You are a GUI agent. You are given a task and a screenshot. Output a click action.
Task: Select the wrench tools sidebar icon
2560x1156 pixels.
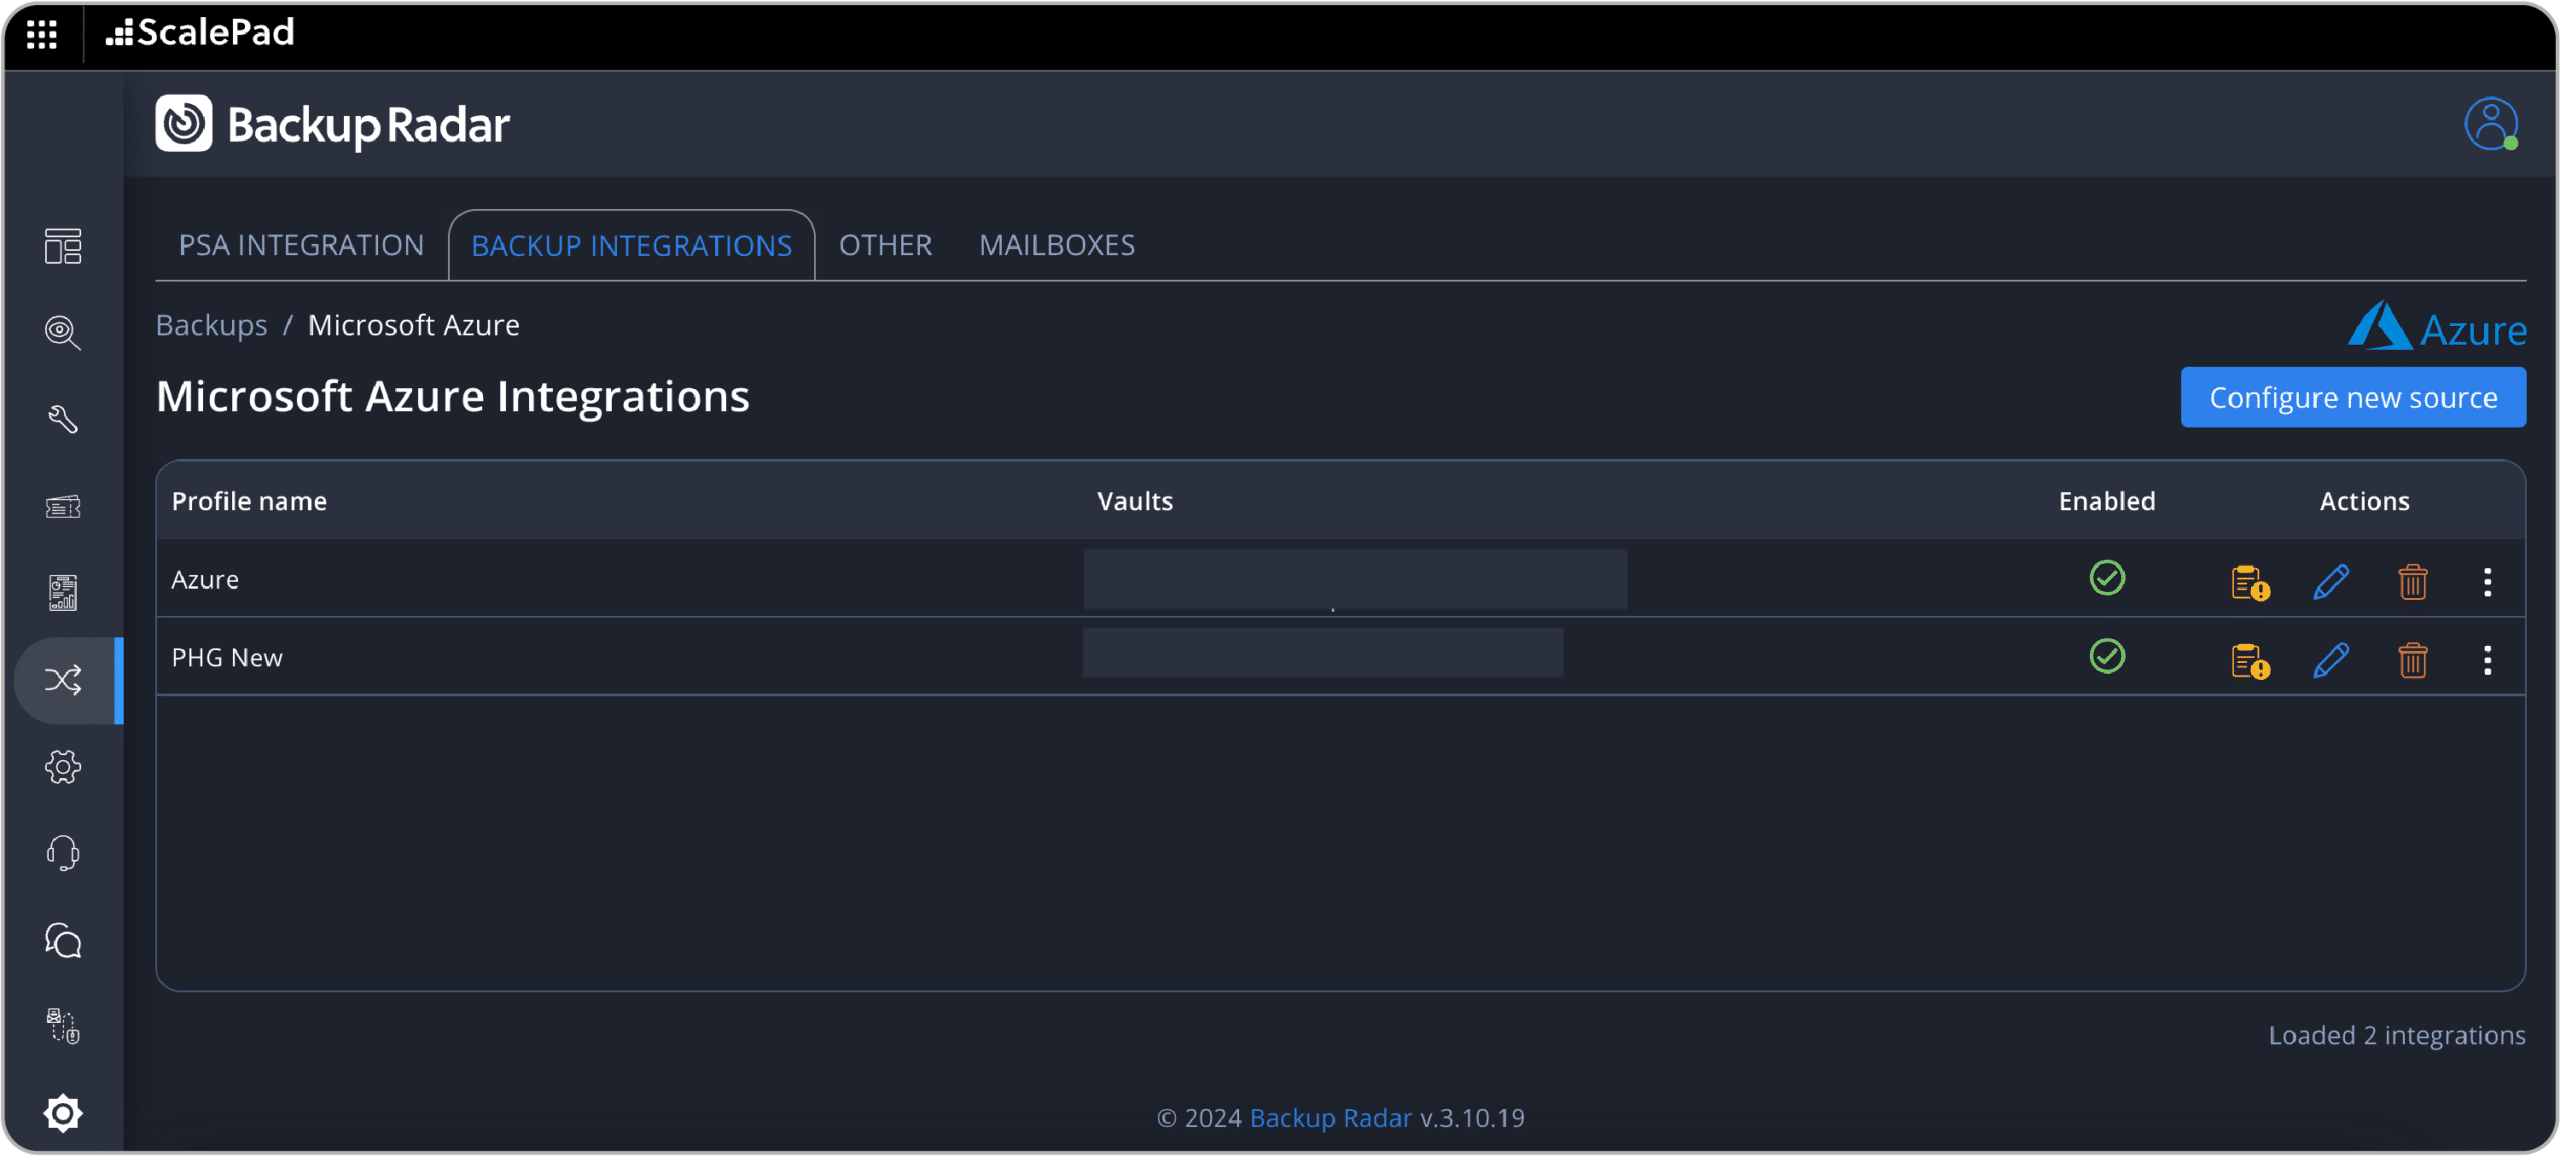tap(63, 419)
